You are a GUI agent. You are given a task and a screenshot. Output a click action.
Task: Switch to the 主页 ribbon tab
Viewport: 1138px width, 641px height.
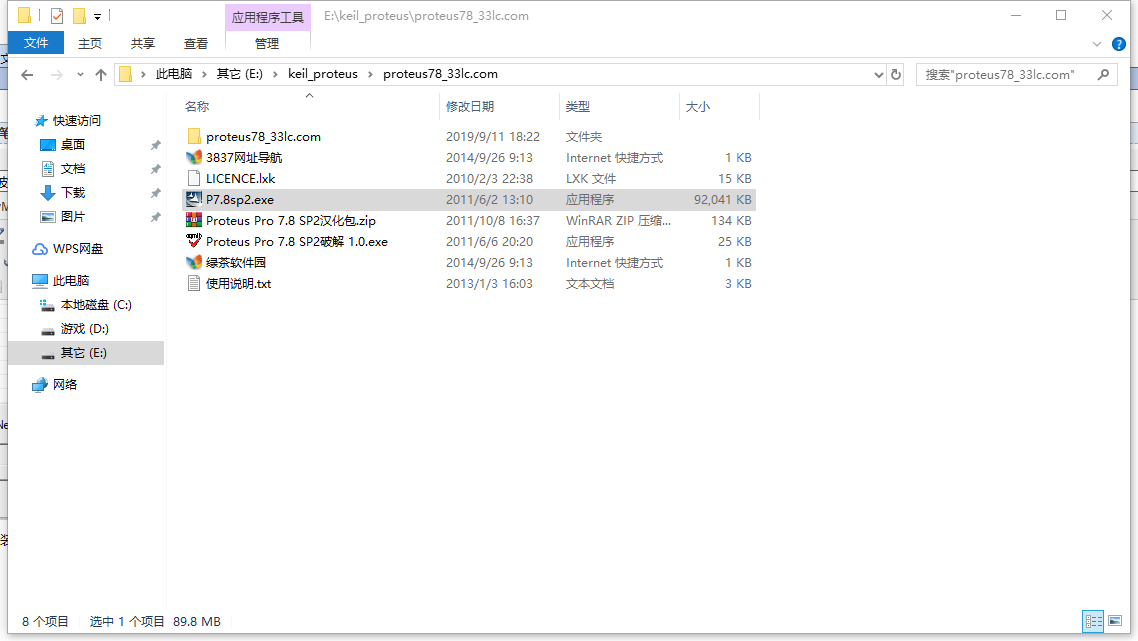(x=90, y=44)
